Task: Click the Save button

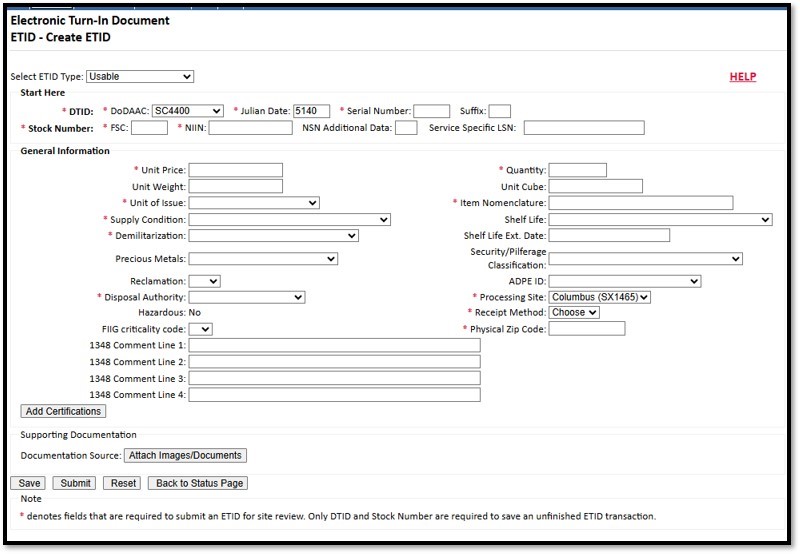Action: (x=30, y=483)
